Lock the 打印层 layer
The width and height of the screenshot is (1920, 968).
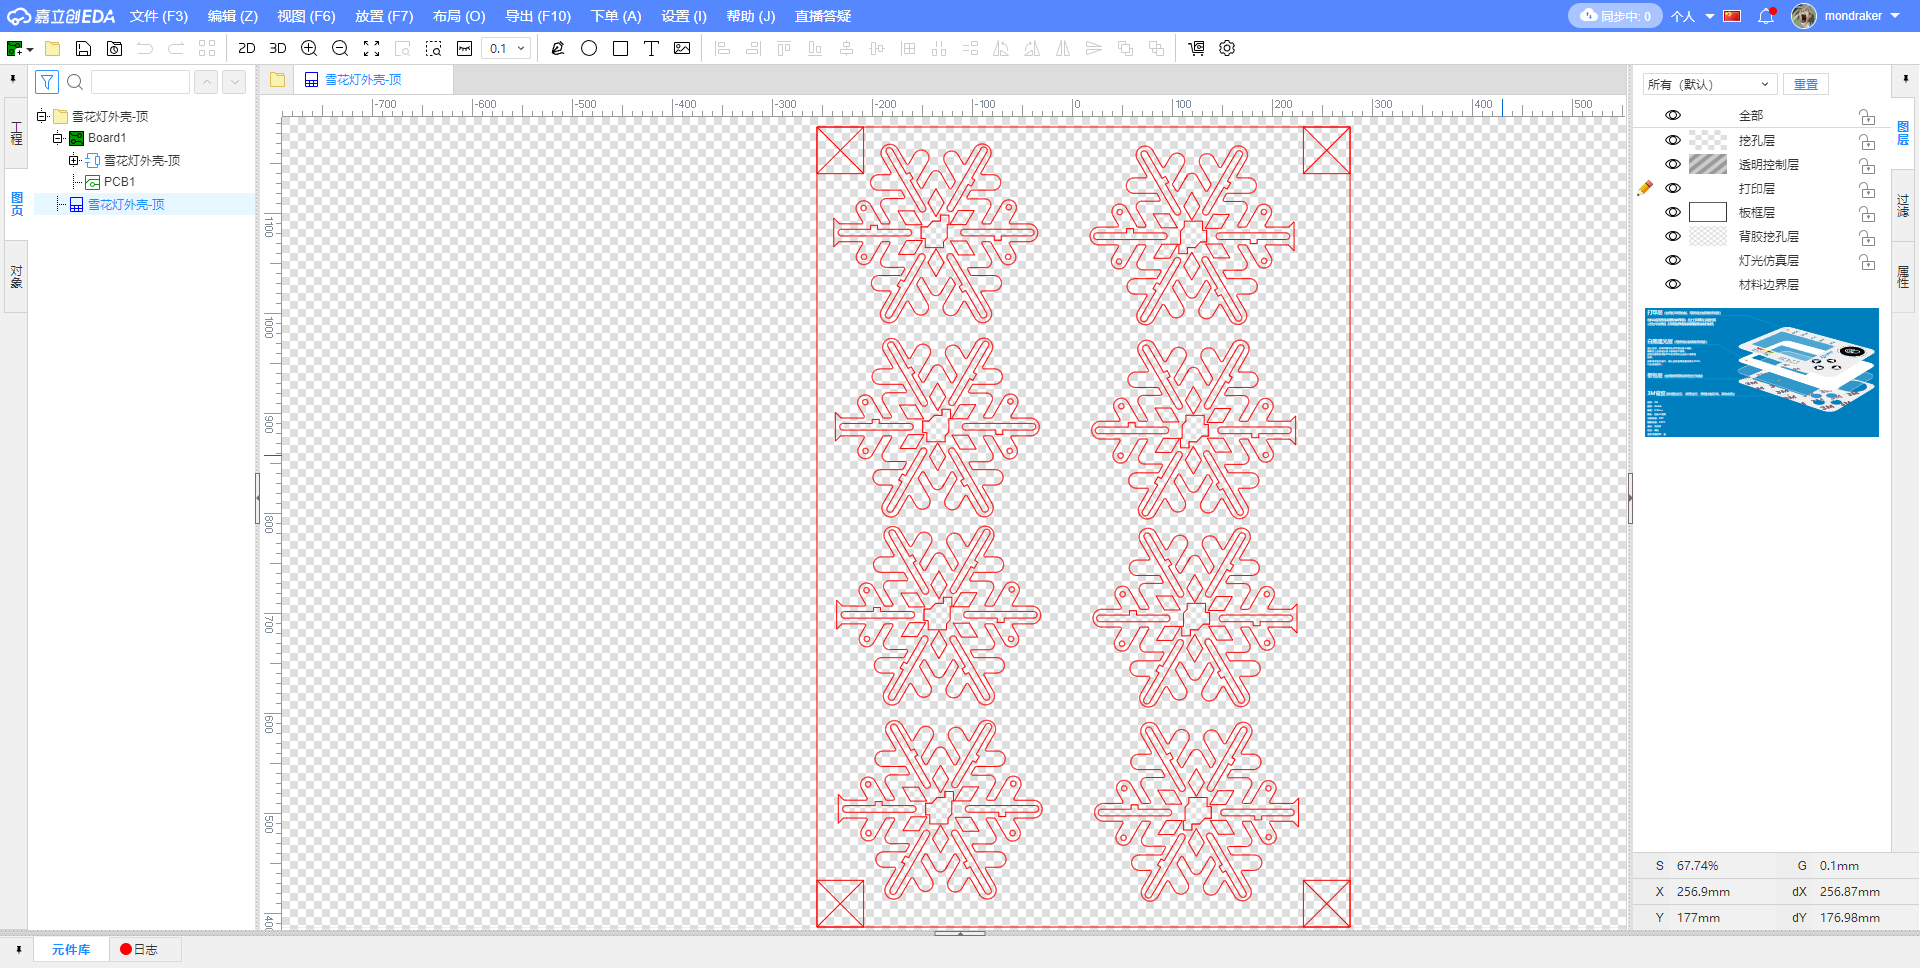1866,189
